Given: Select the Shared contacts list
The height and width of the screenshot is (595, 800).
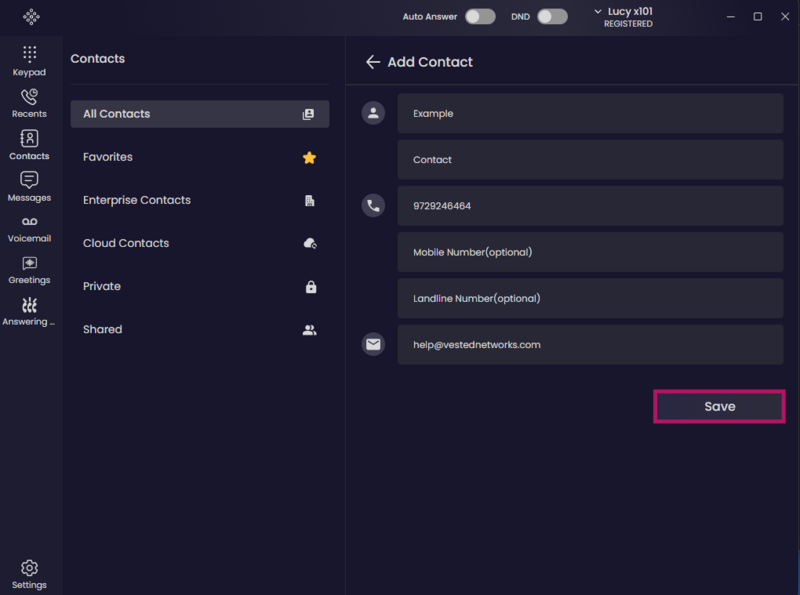Looking at the screenshot, I should [x=200, y=330].
